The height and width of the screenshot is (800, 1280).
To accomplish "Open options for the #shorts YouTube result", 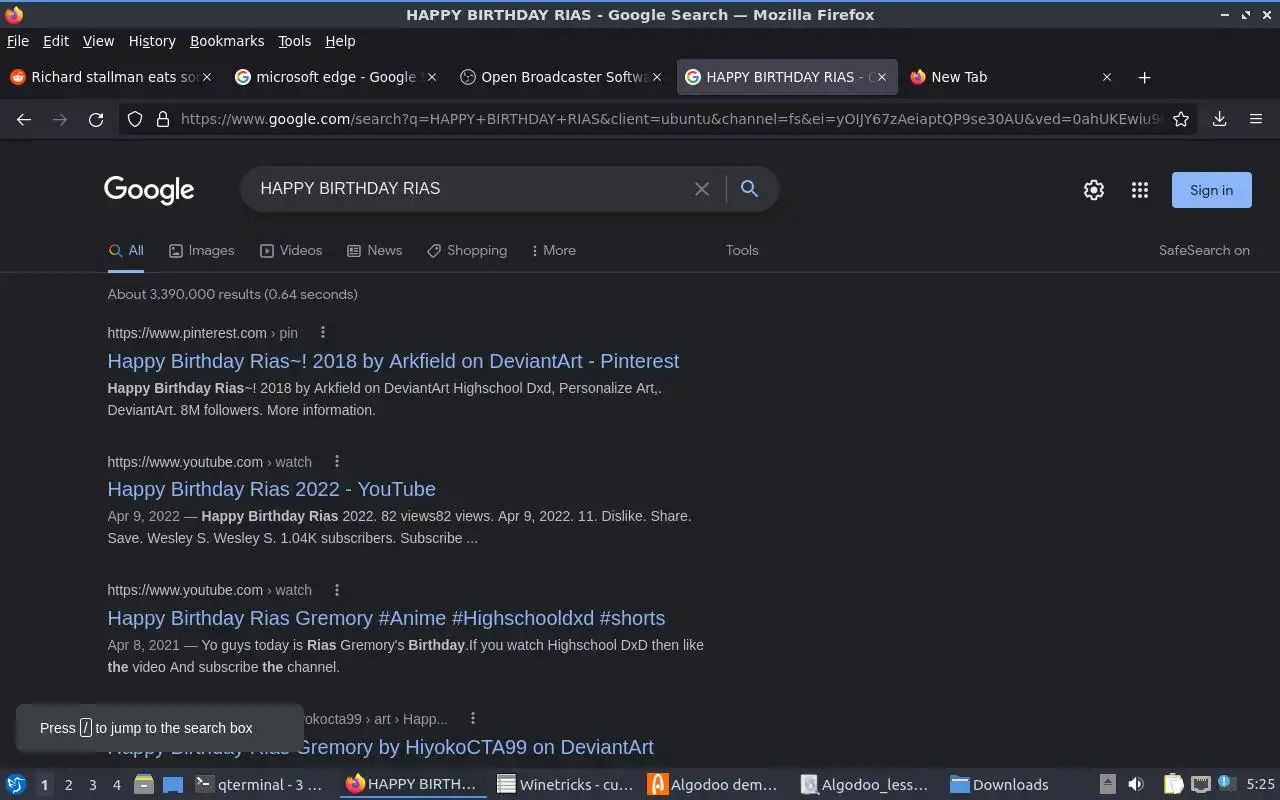I will (337, 590).
